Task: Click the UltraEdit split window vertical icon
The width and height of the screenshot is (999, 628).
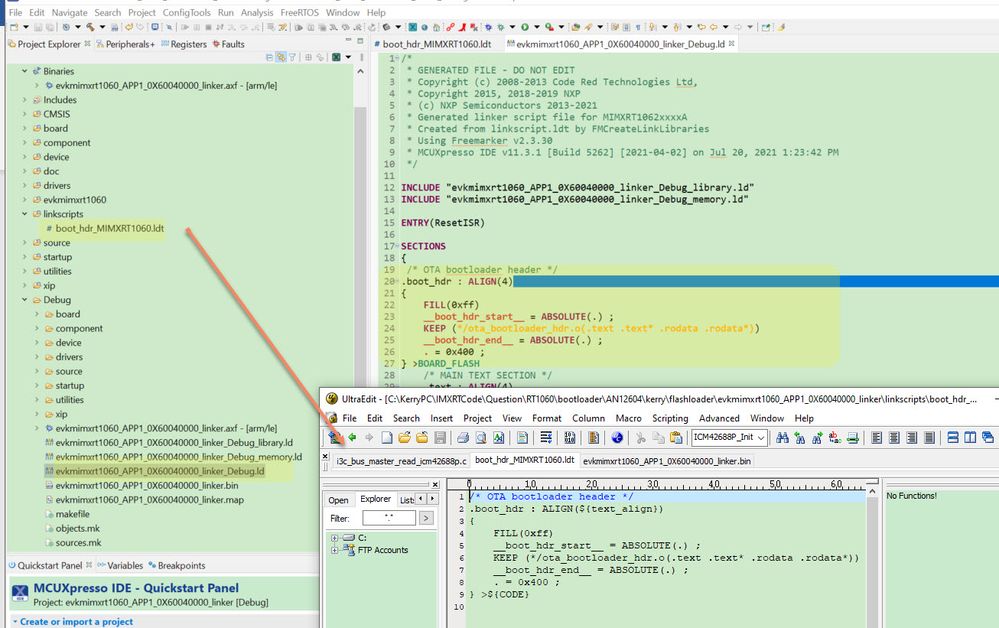Action: [x=970, y=437]
